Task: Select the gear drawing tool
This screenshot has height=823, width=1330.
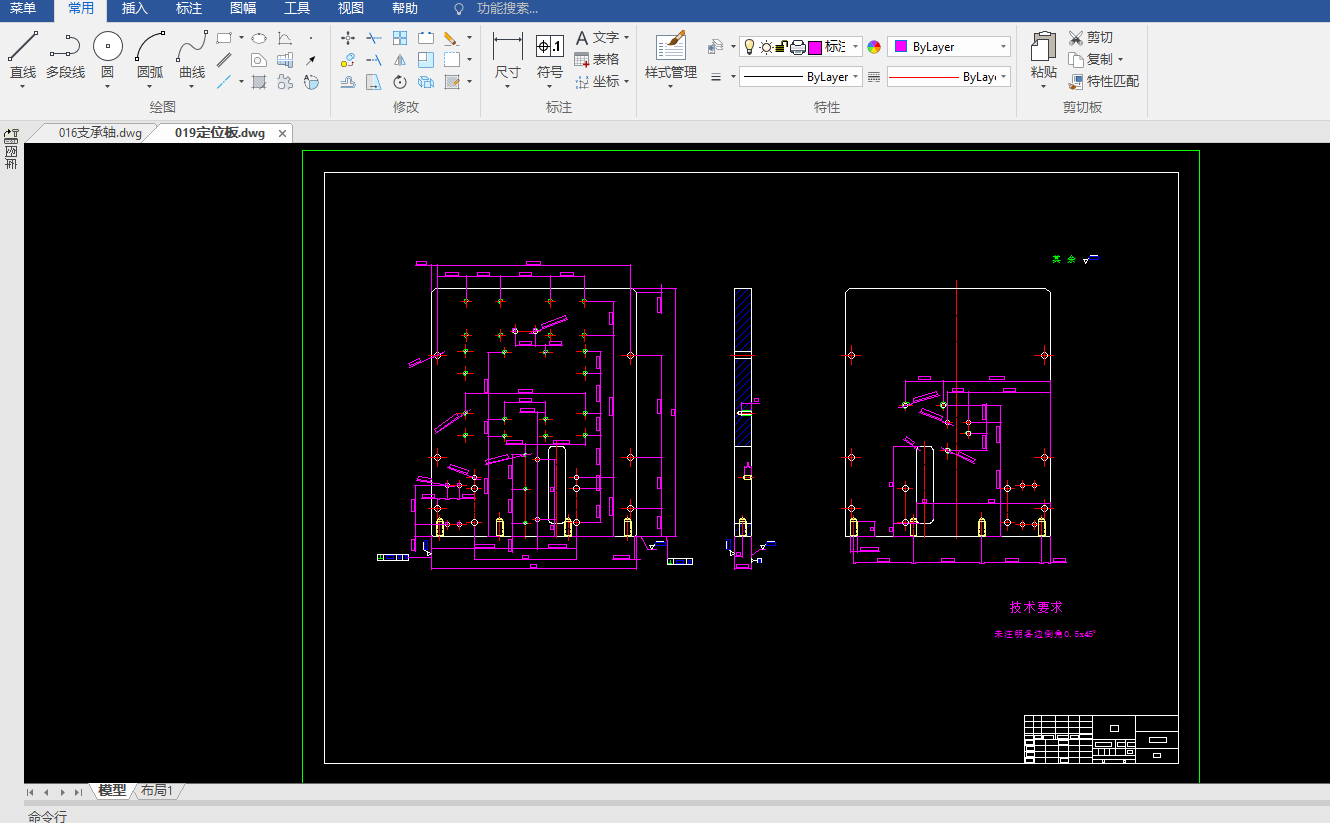Action: (x=285, y=82)
